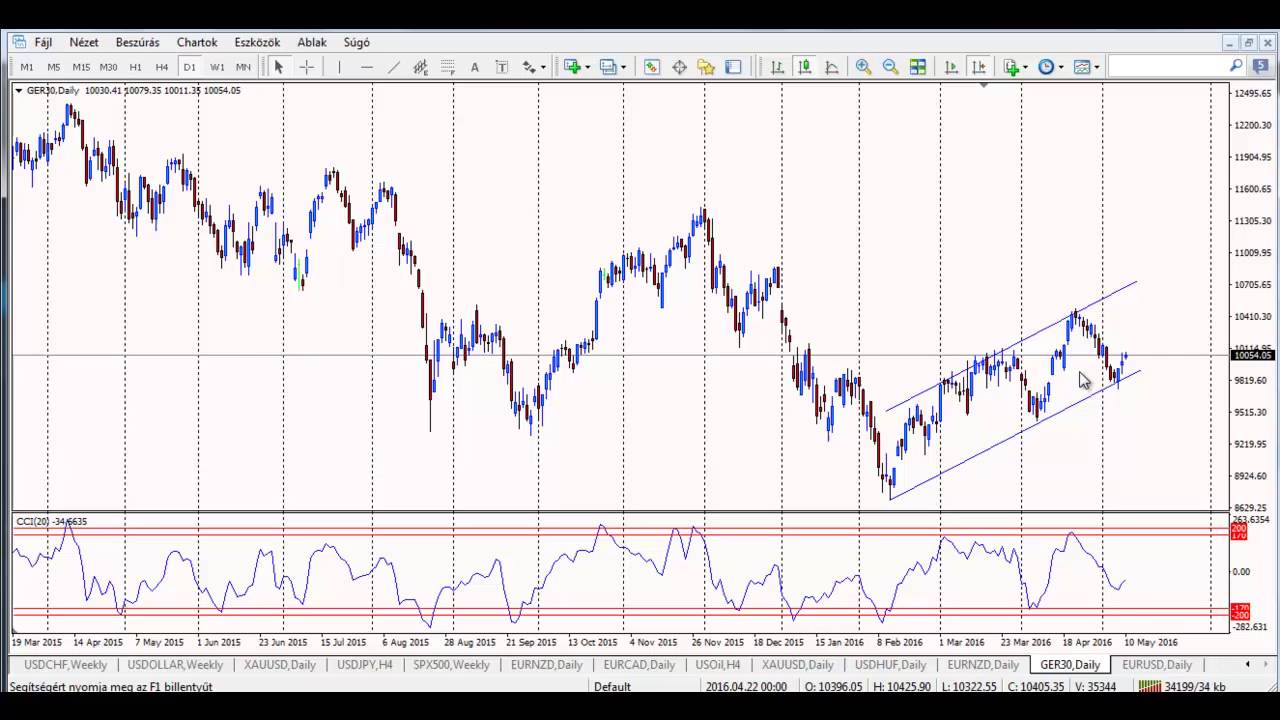Click the templates icon
Viewport: 1280px width, 720px height.
[x=1081, y=67]
